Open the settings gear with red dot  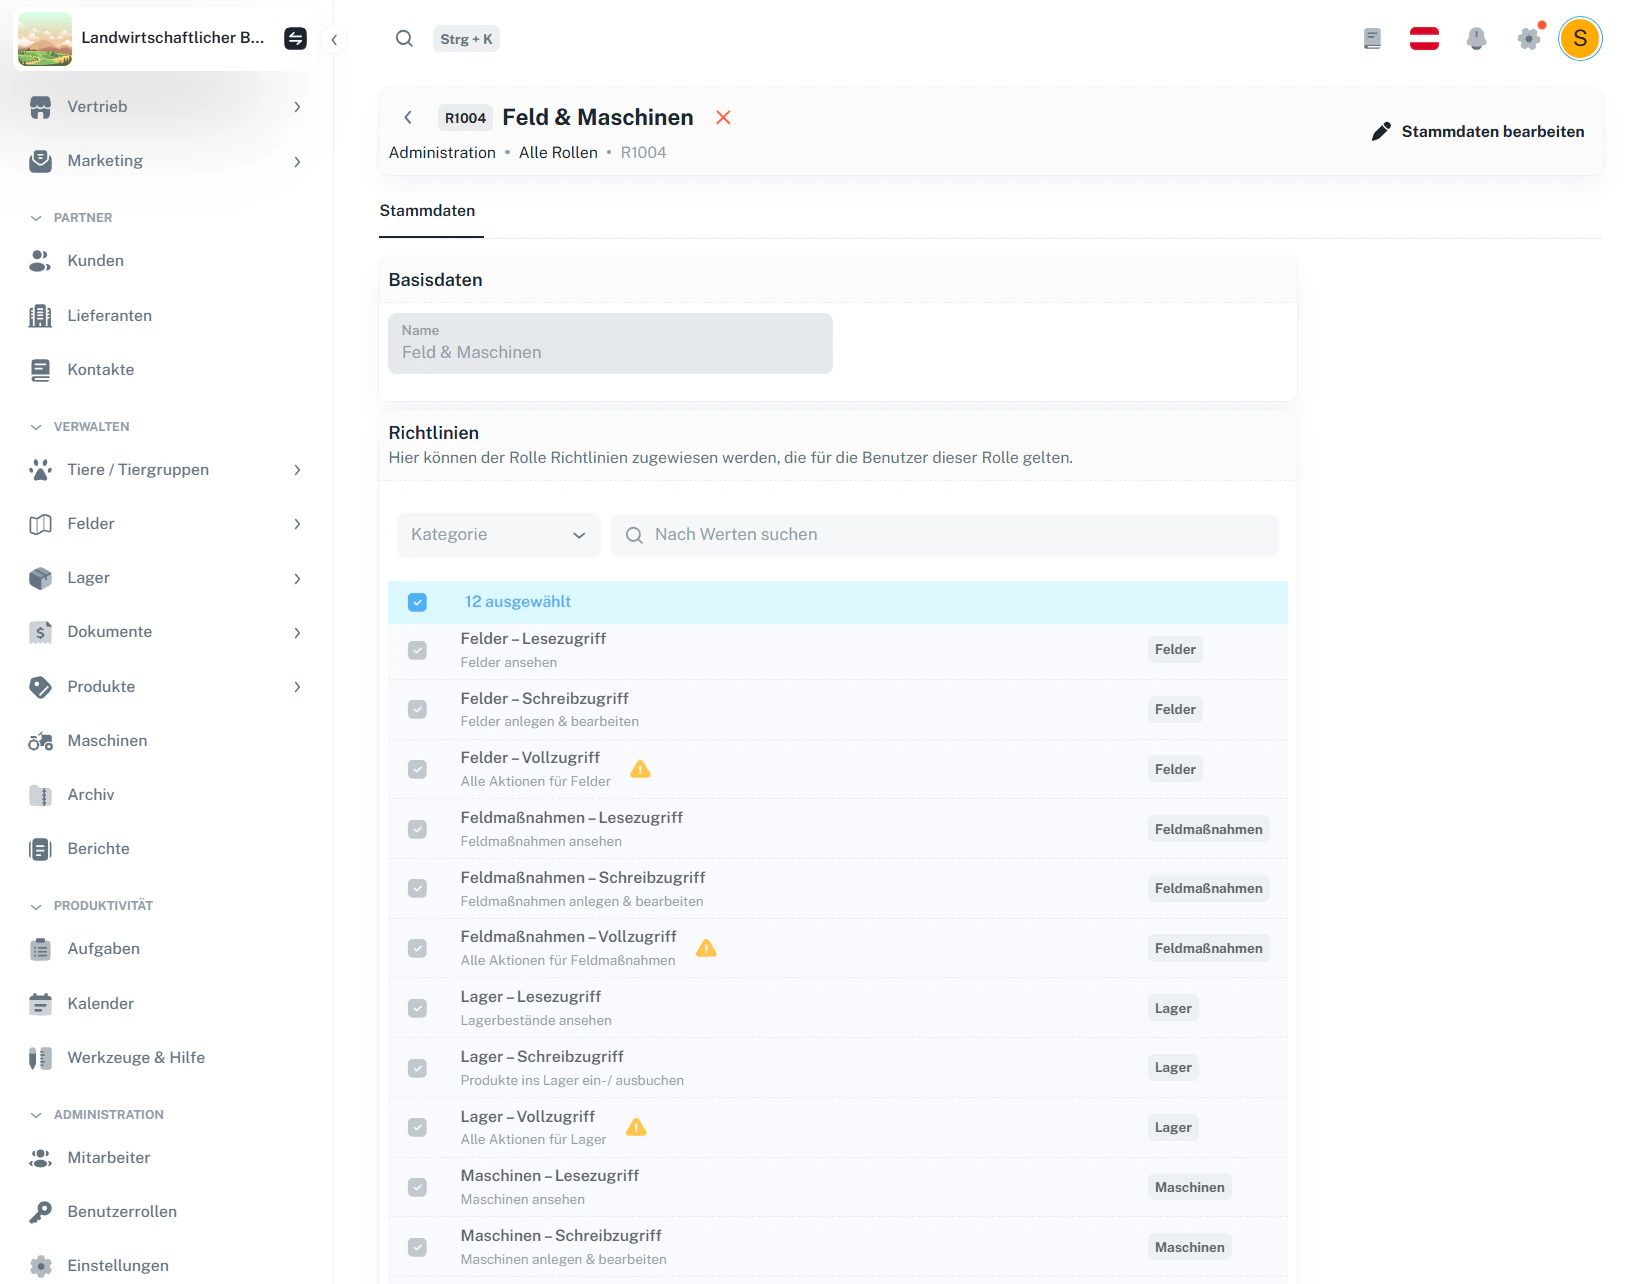pos(1529,39)
